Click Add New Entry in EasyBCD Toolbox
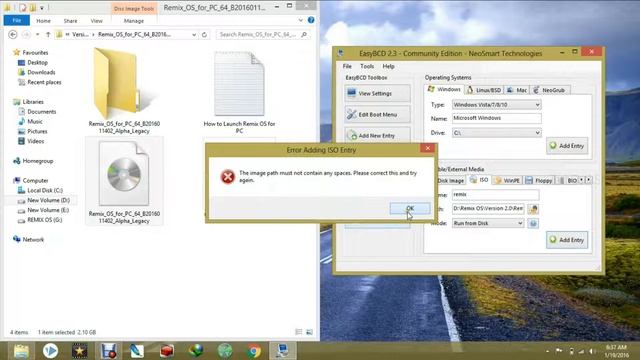The image size is (640, 360). coord(377,135)
